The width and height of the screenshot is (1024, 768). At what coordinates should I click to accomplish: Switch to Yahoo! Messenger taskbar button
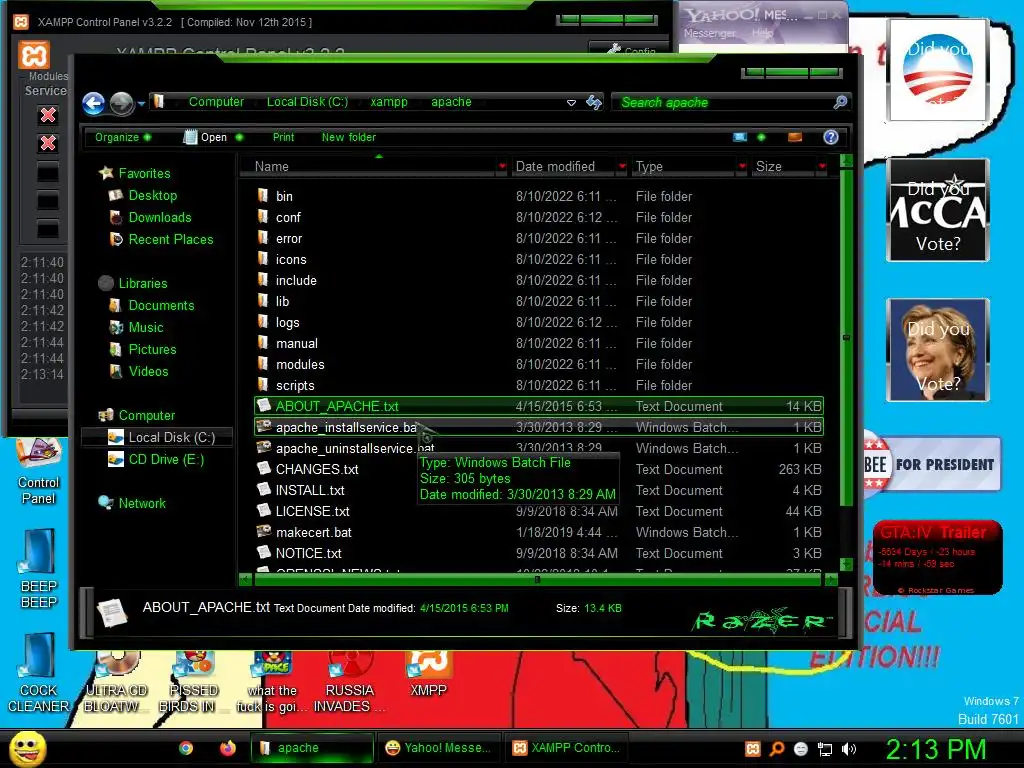pyautogui.click(x=438, y=748)
